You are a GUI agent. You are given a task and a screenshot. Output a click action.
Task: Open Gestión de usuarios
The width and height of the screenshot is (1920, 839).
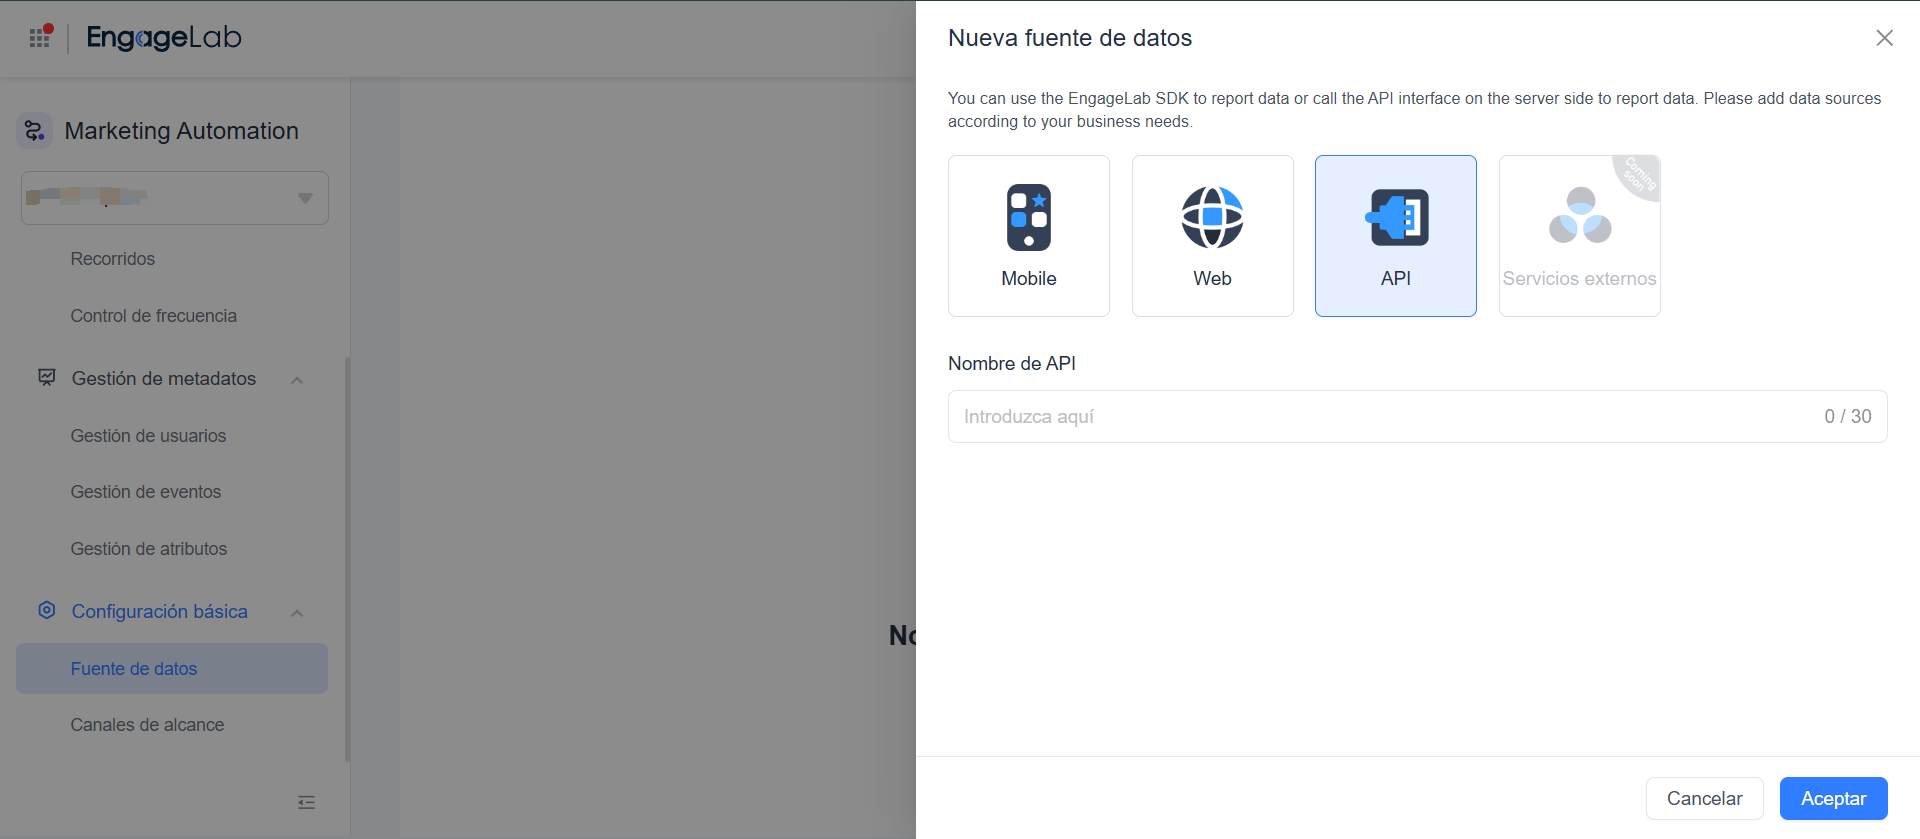(x=148, y=436)
